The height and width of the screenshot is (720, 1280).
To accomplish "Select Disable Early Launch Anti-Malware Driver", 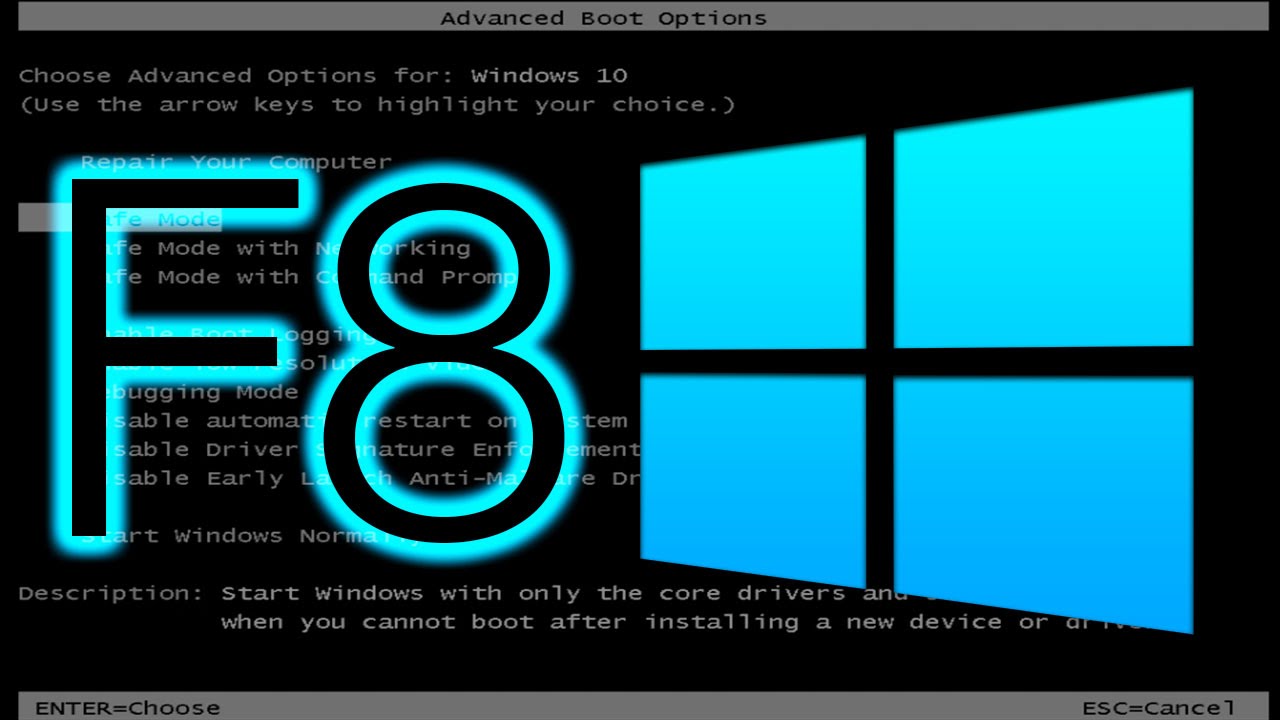I will coord(360,479).
